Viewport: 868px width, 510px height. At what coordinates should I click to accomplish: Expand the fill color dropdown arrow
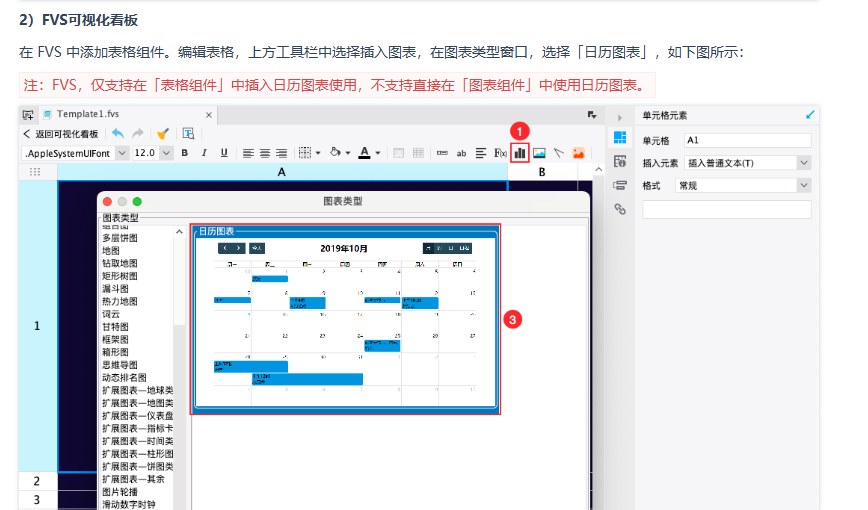[348, 153]
